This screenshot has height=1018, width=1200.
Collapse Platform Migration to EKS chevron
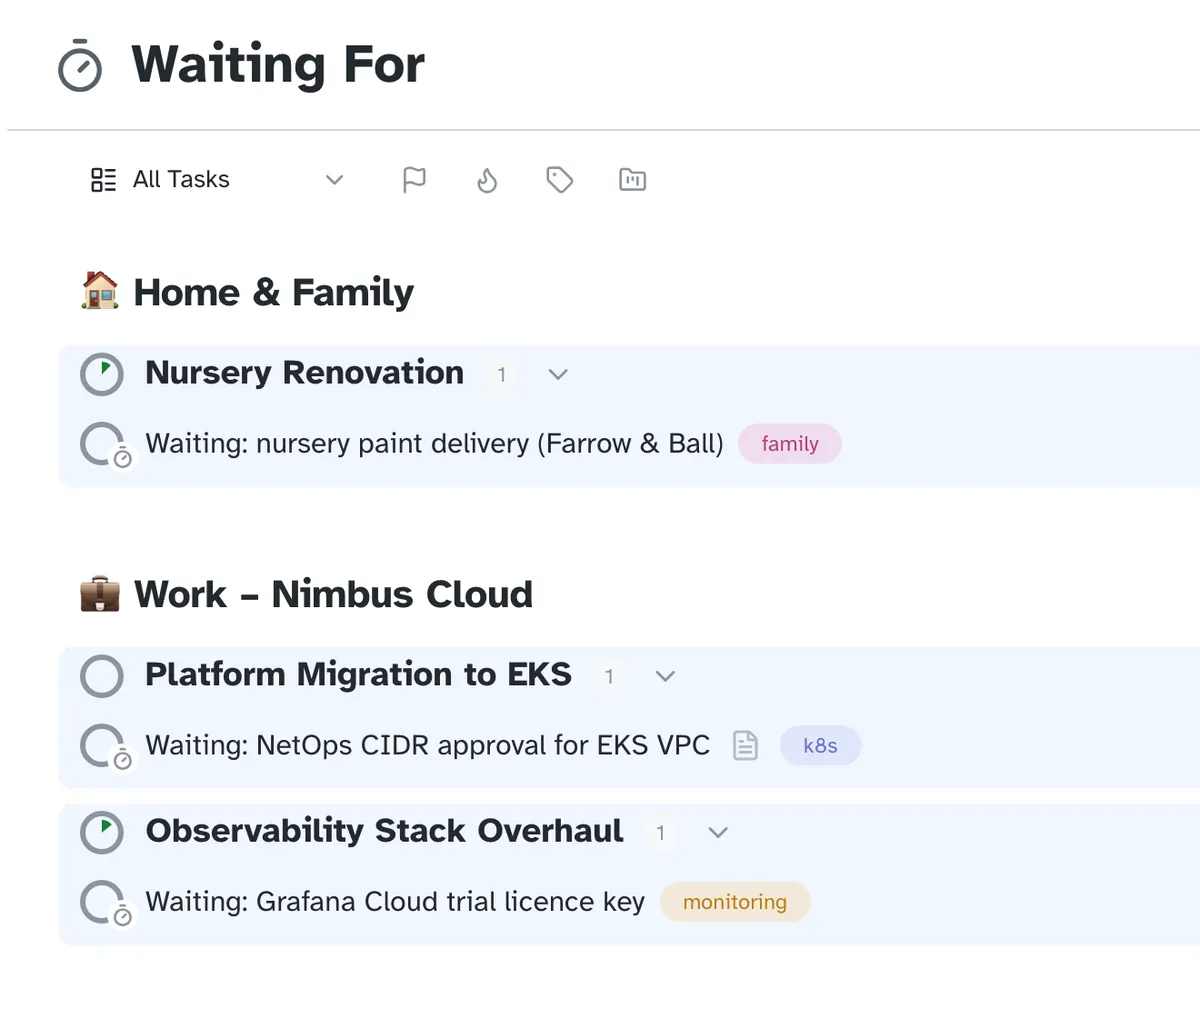point(665,676)
